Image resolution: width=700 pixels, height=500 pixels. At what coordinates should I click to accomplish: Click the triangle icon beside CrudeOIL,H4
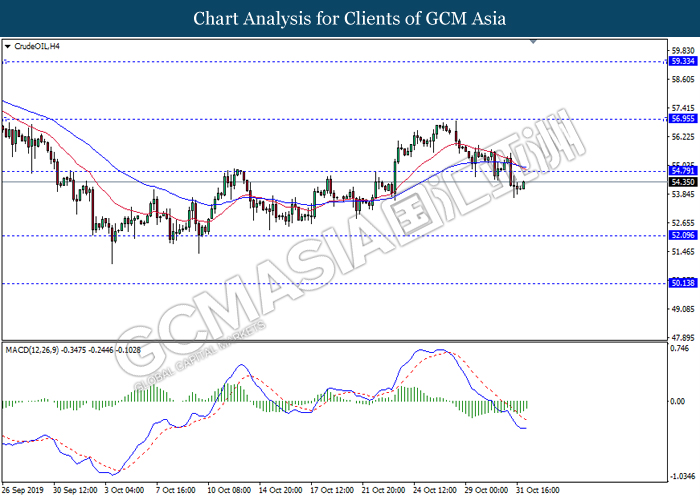click(8, 46)
